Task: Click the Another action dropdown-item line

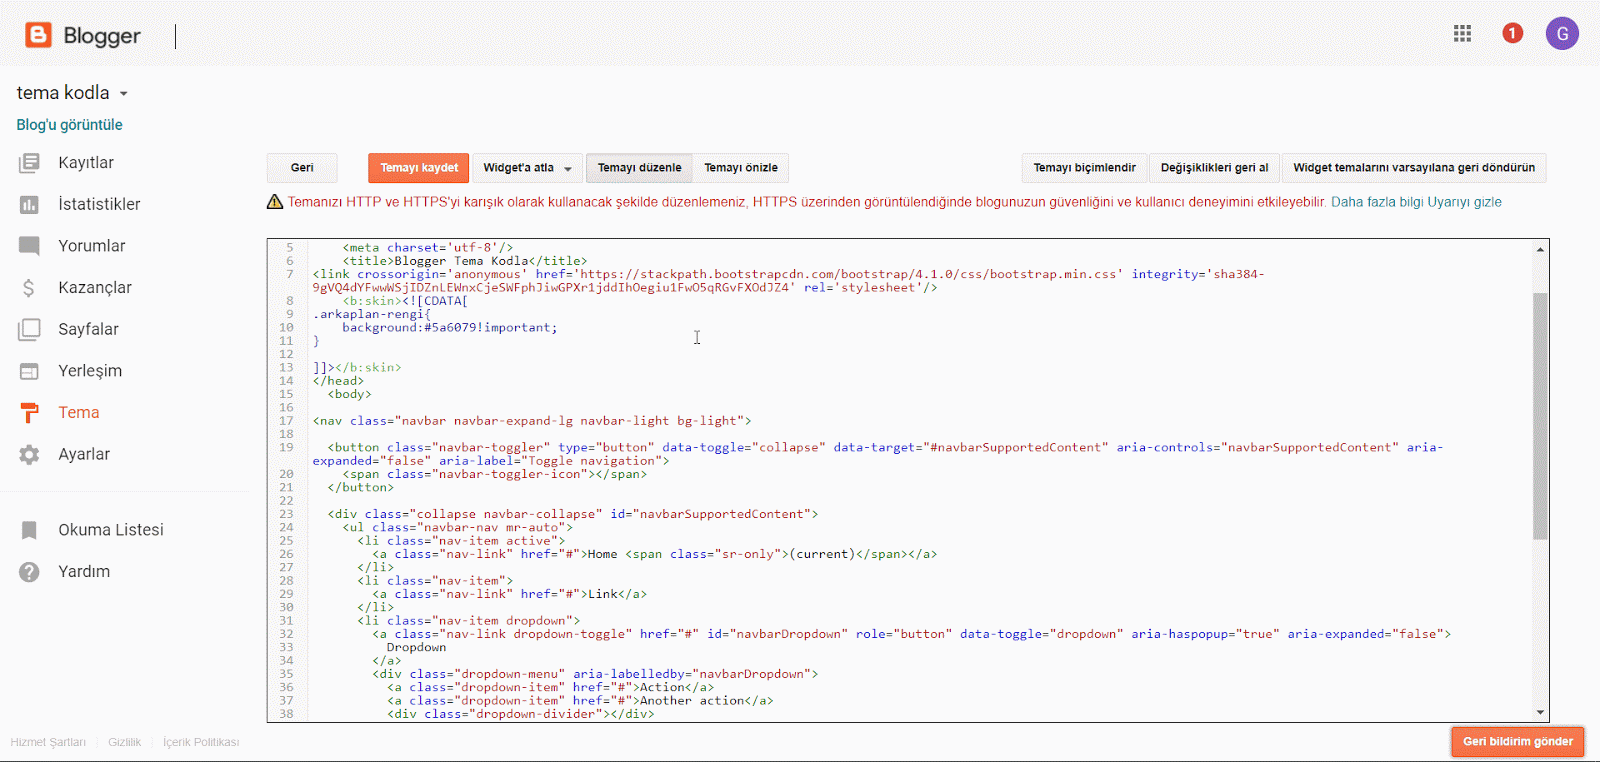Action: pos(580,701)
